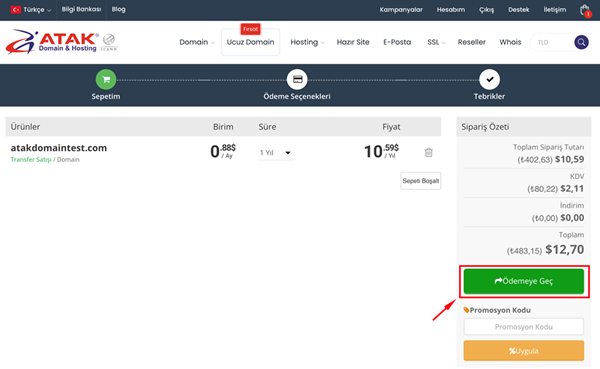
Task: Click the Uygula promo button
Action: (x=524, y=351)
